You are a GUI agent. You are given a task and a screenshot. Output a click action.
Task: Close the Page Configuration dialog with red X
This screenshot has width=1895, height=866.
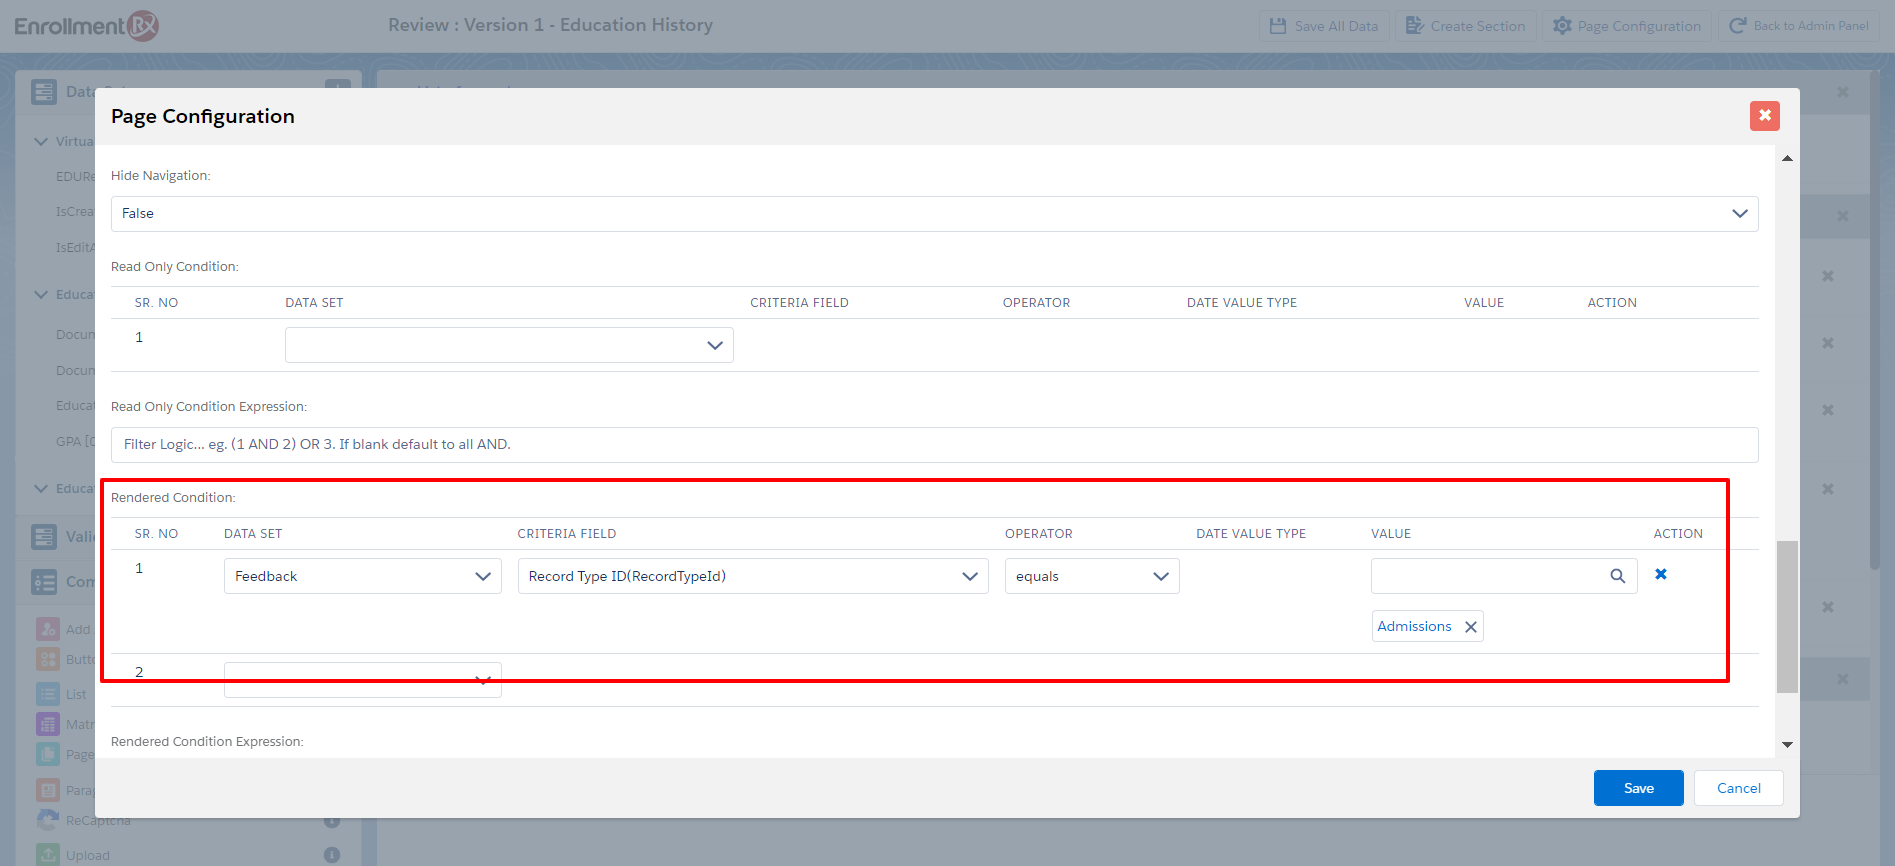1764,116
